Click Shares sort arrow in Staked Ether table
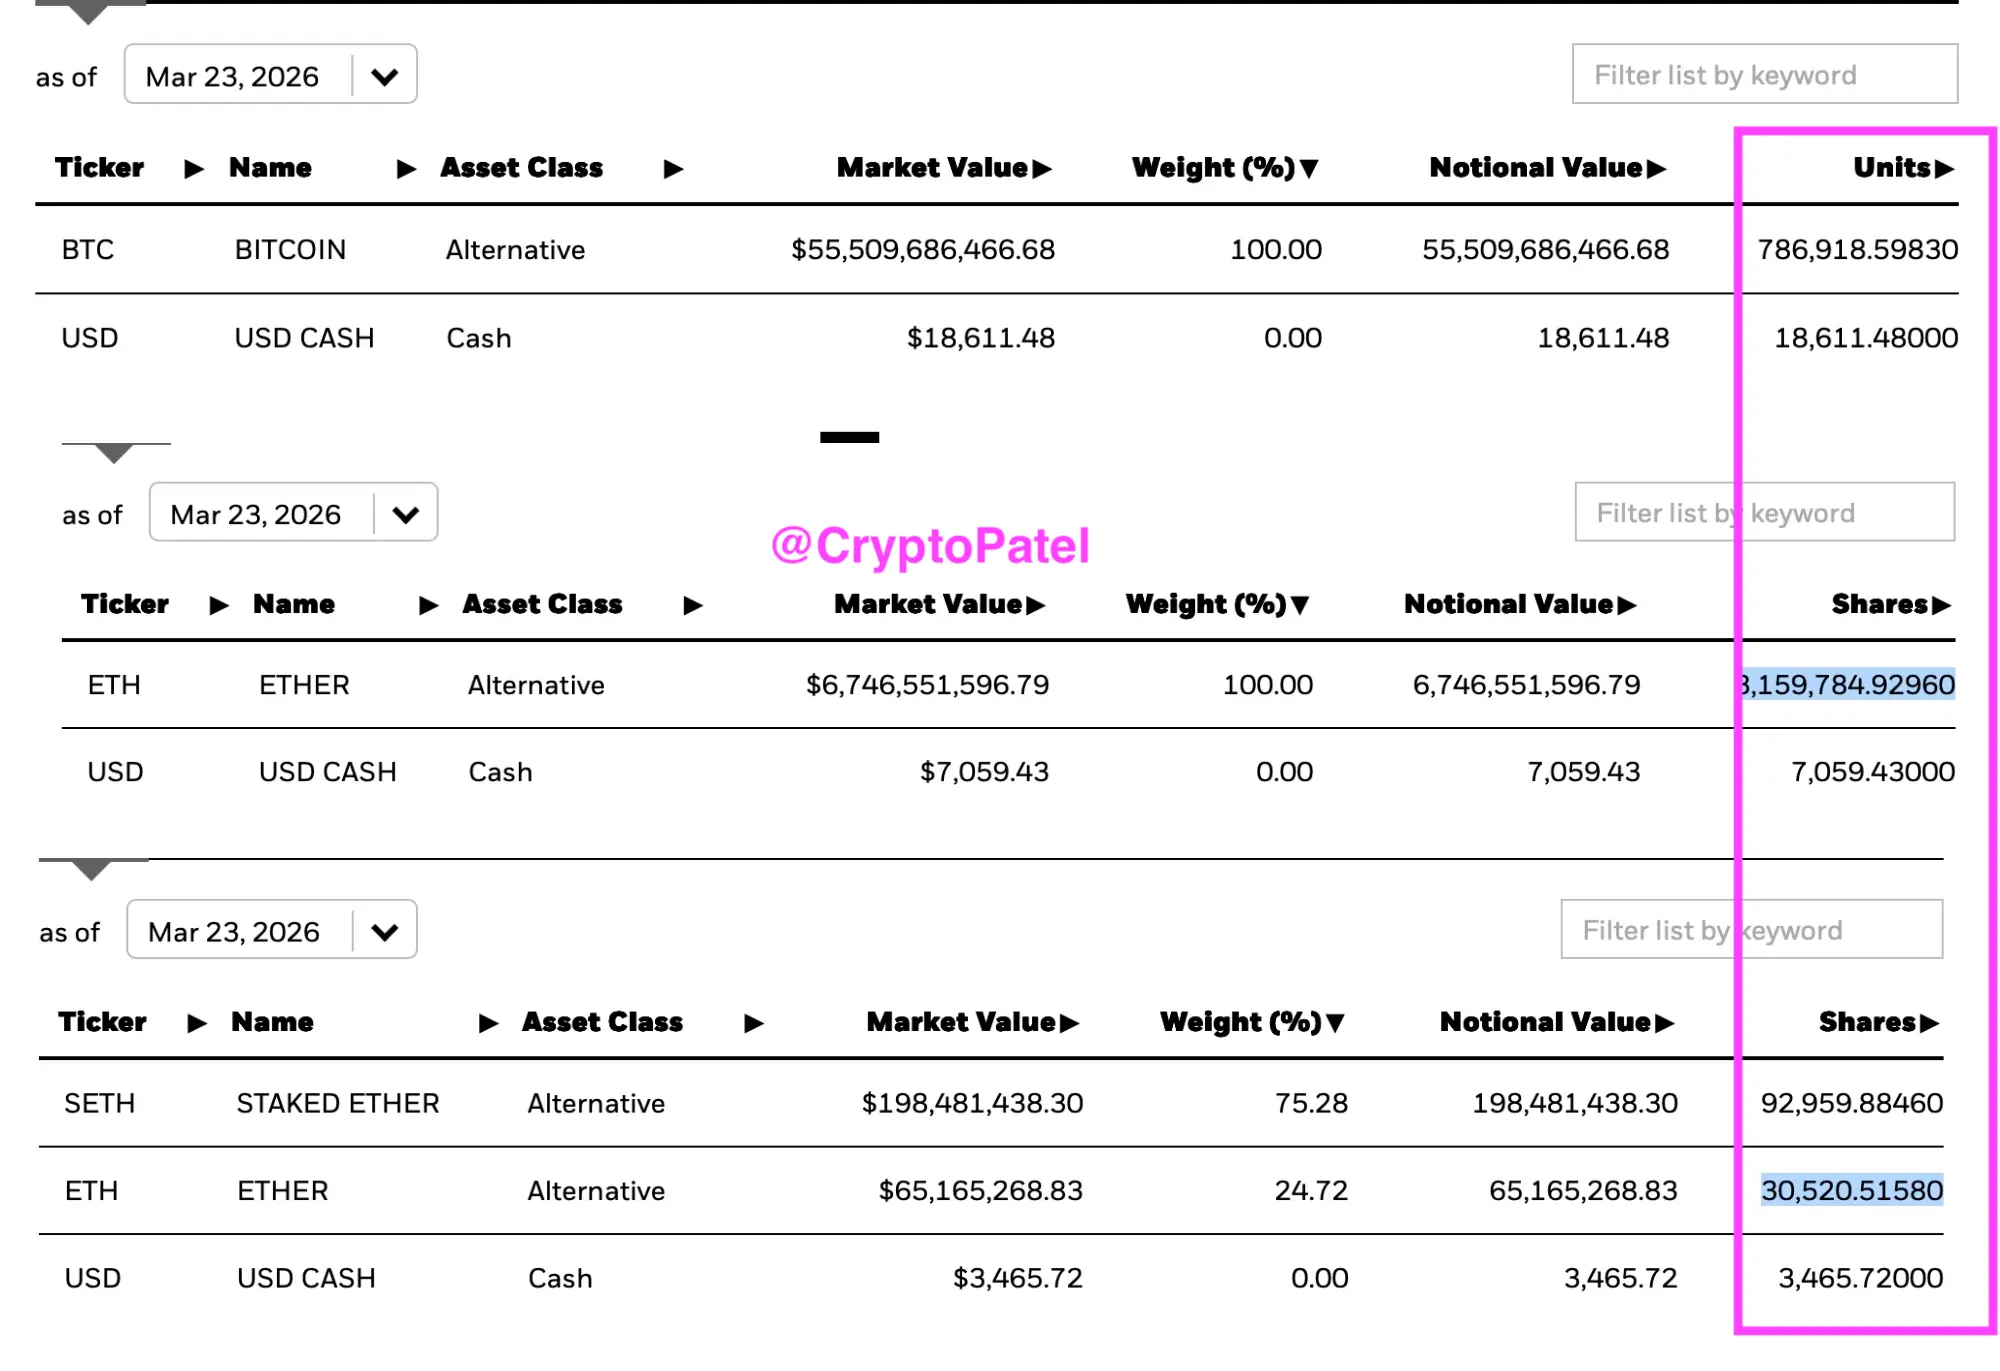Viewport: 2000px width, 1371px height. coord(1930,1023)
